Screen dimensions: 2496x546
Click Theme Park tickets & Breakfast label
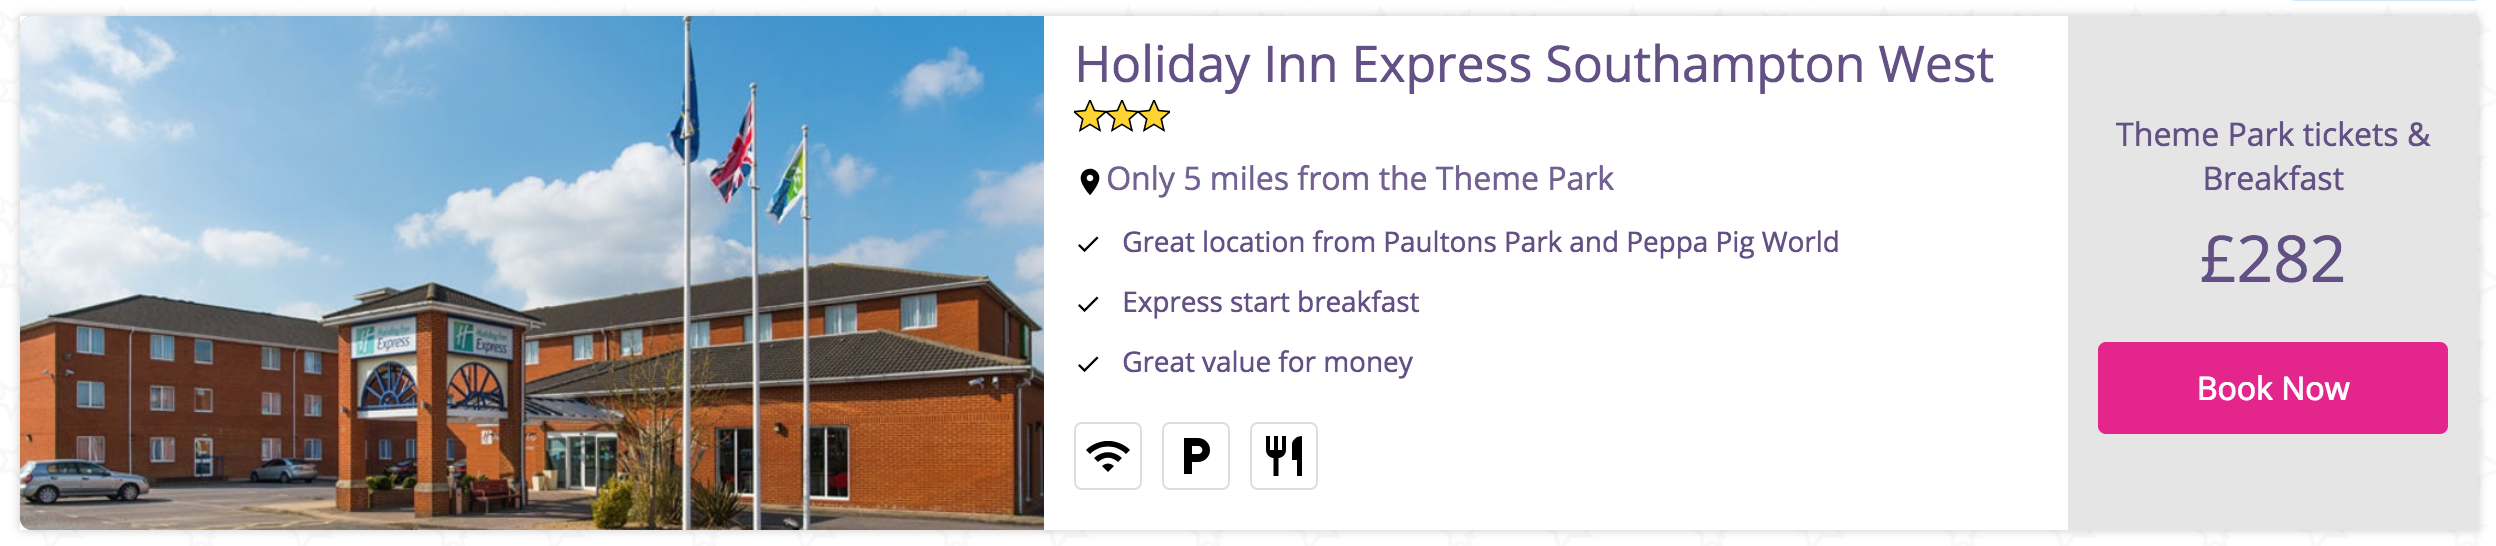point(2272,156)
